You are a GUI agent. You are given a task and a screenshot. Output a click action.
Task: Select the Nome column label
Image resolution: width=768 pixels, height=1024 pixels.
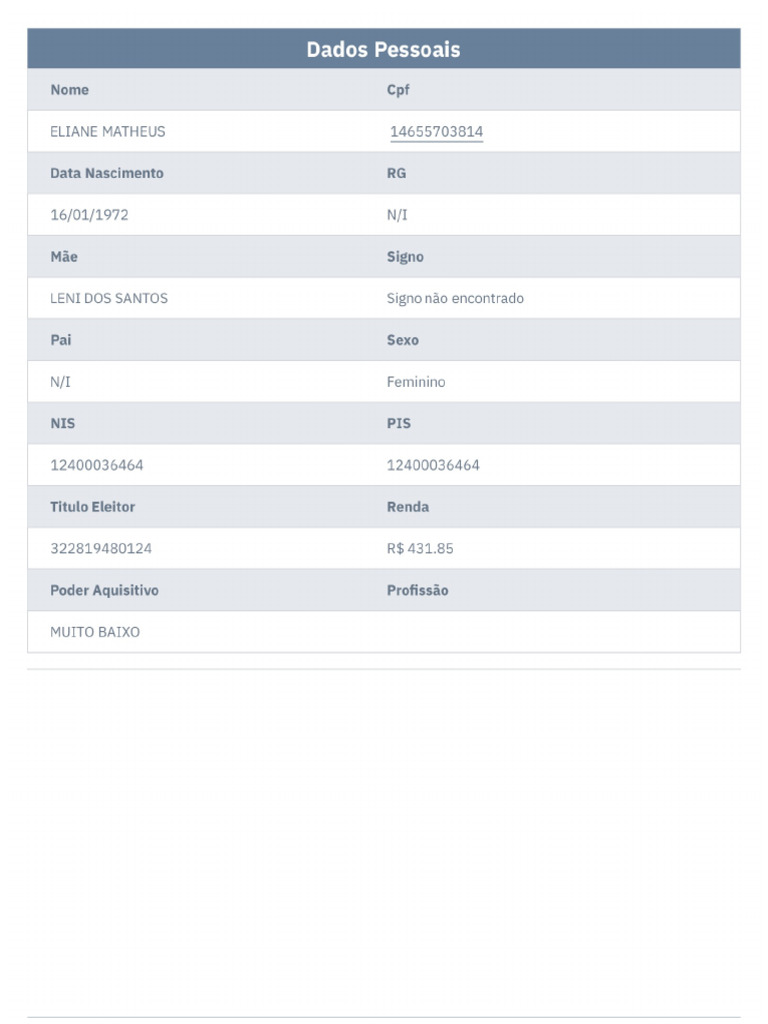(x=70, y=90)
